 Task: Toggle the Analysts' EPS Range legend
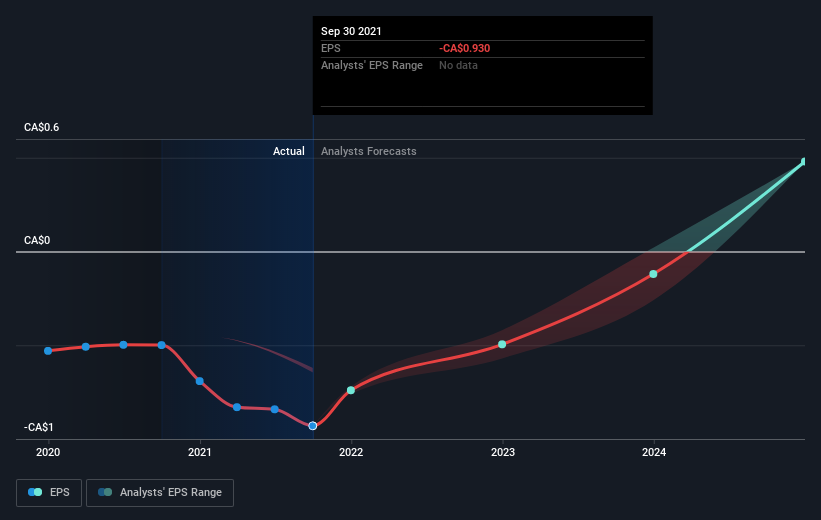(x=160, y=493)
